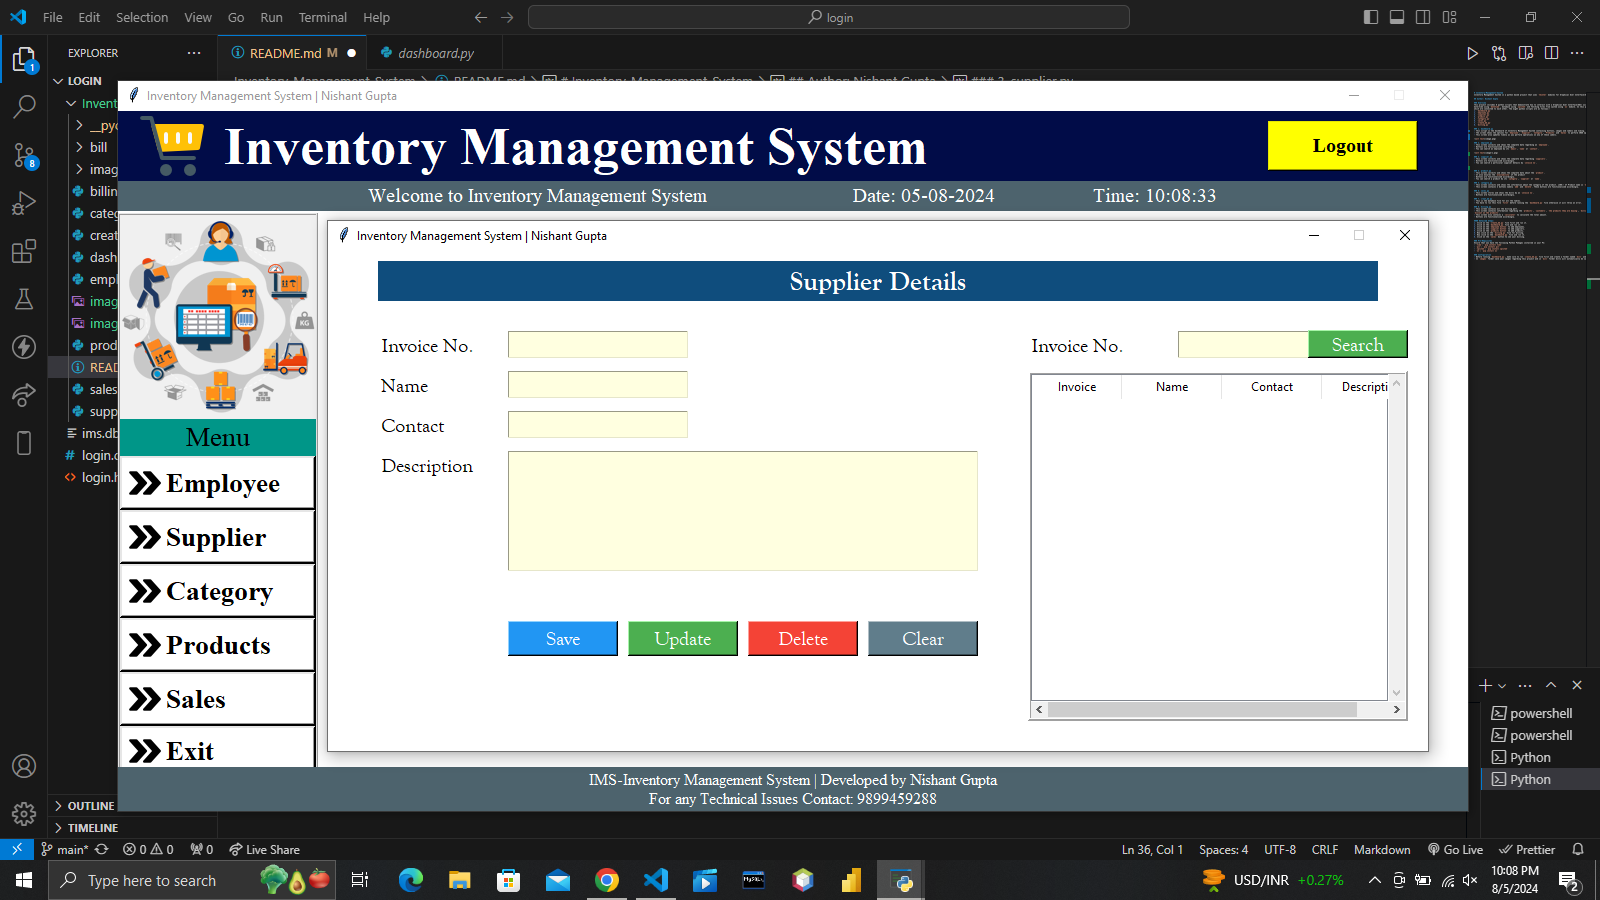
Task: Click the Run file play icon
Action: tap(1472, 53)
